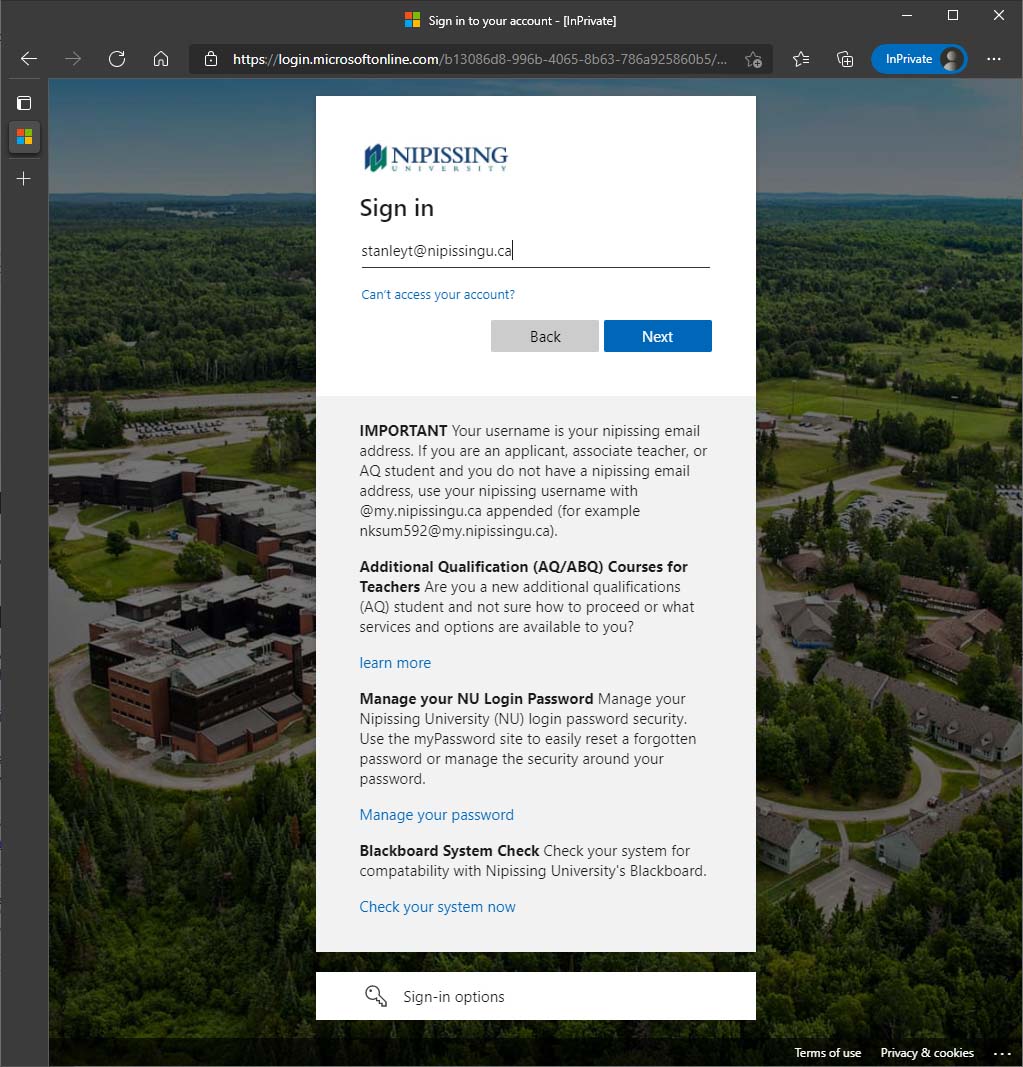View site security info via the padlock icon
Image resolution: width=1023 pixels, height=1067 pixels.
pyautogui.click(x=209, y=58)
